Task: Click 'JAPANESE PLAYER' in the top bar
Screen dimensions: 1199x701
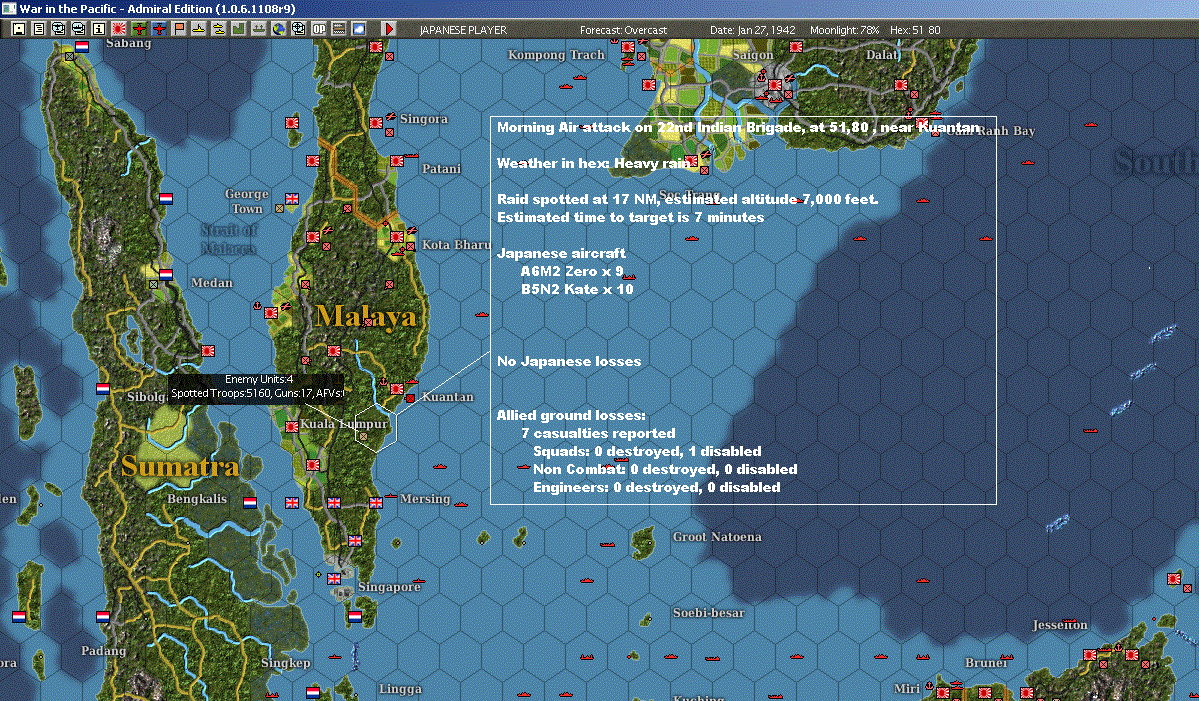Action: [463, 30]
